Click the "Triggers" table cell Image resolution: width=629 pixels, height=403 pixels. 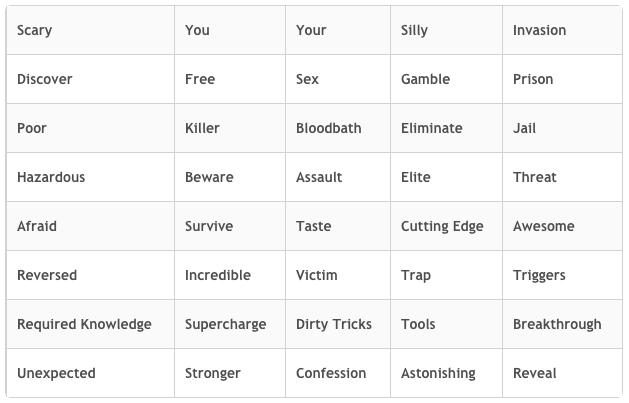click(x=539, y=275)
